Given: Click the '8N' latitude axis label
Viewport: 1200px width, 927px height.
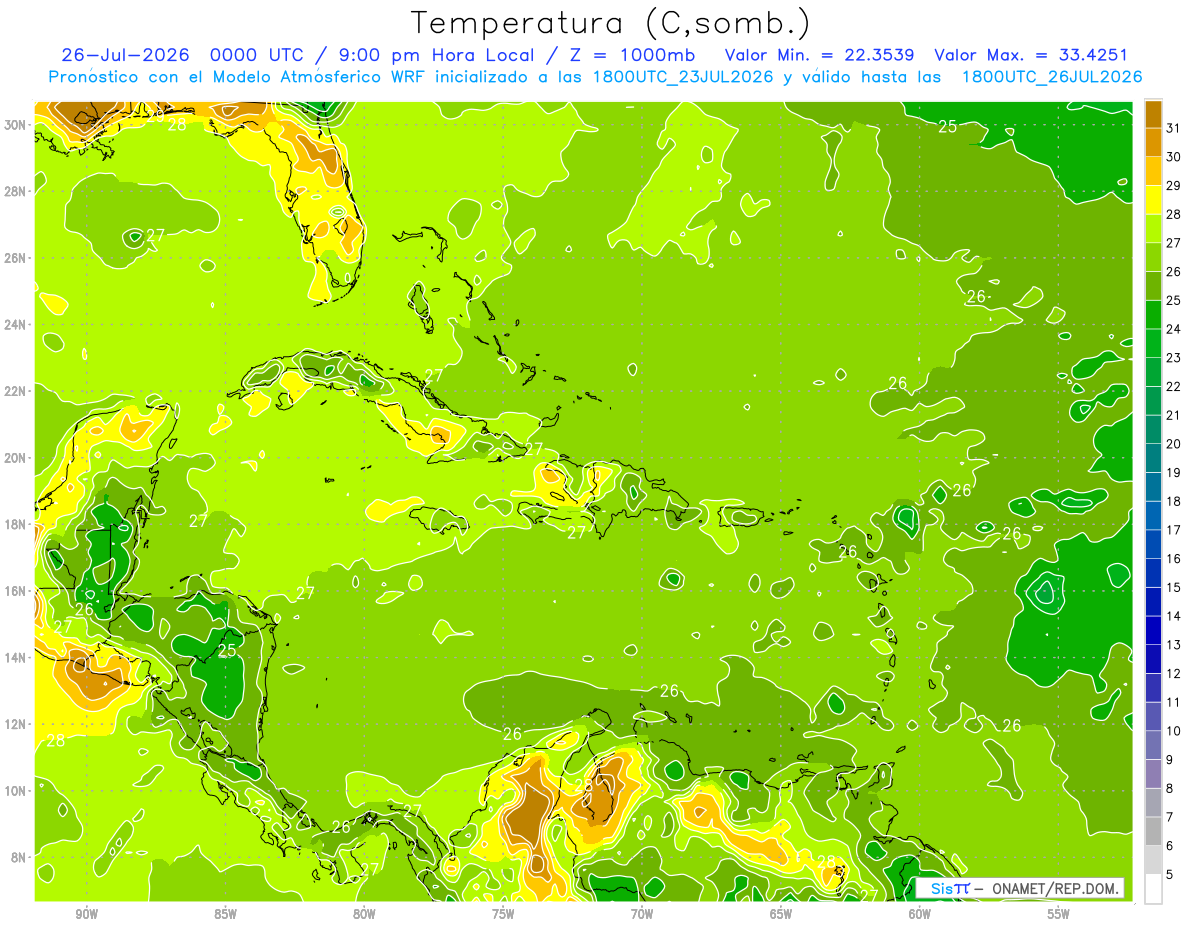Looking at the screenshot, I should (x=20, y=857).
